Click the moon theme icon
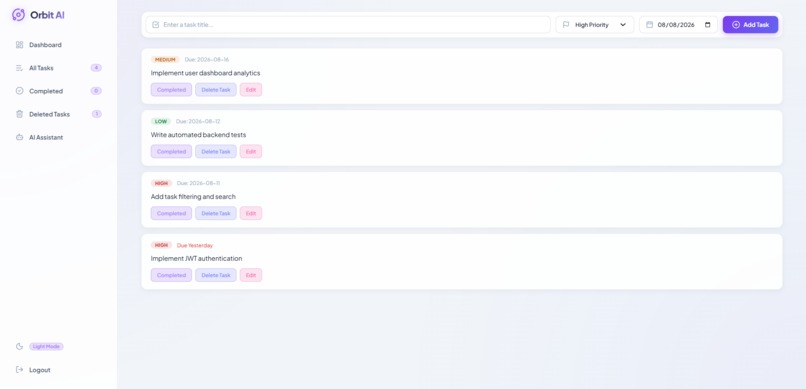 click(20, 346)
